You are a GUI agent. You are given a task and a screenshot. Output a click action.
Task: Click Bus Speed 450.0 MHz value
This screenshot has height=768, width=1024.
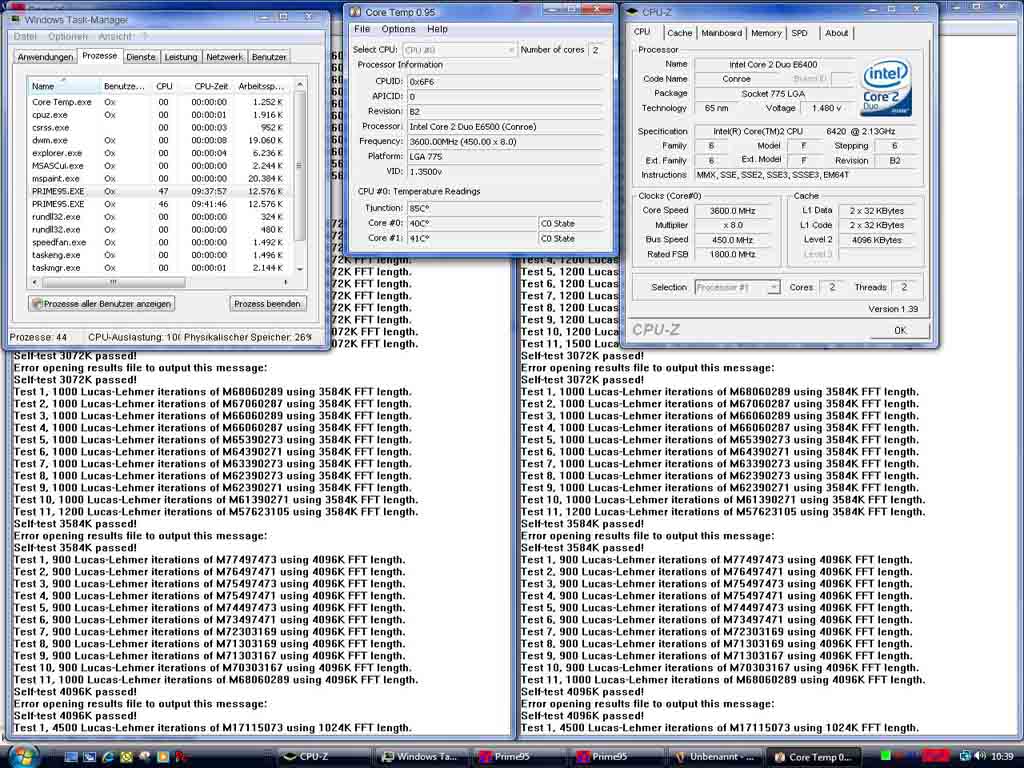pyautogui.click(x=733, y=240)
